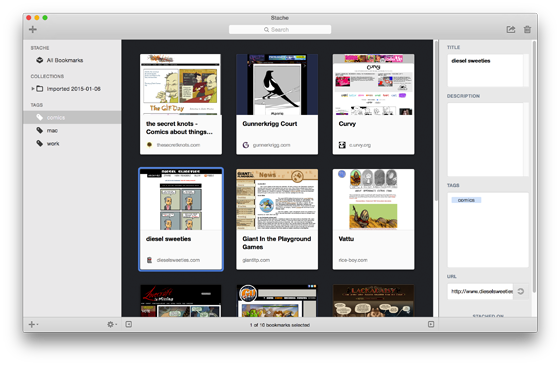
Task: Click the add bookmark plus icon in toolbar
Action: tap(33, 29)
